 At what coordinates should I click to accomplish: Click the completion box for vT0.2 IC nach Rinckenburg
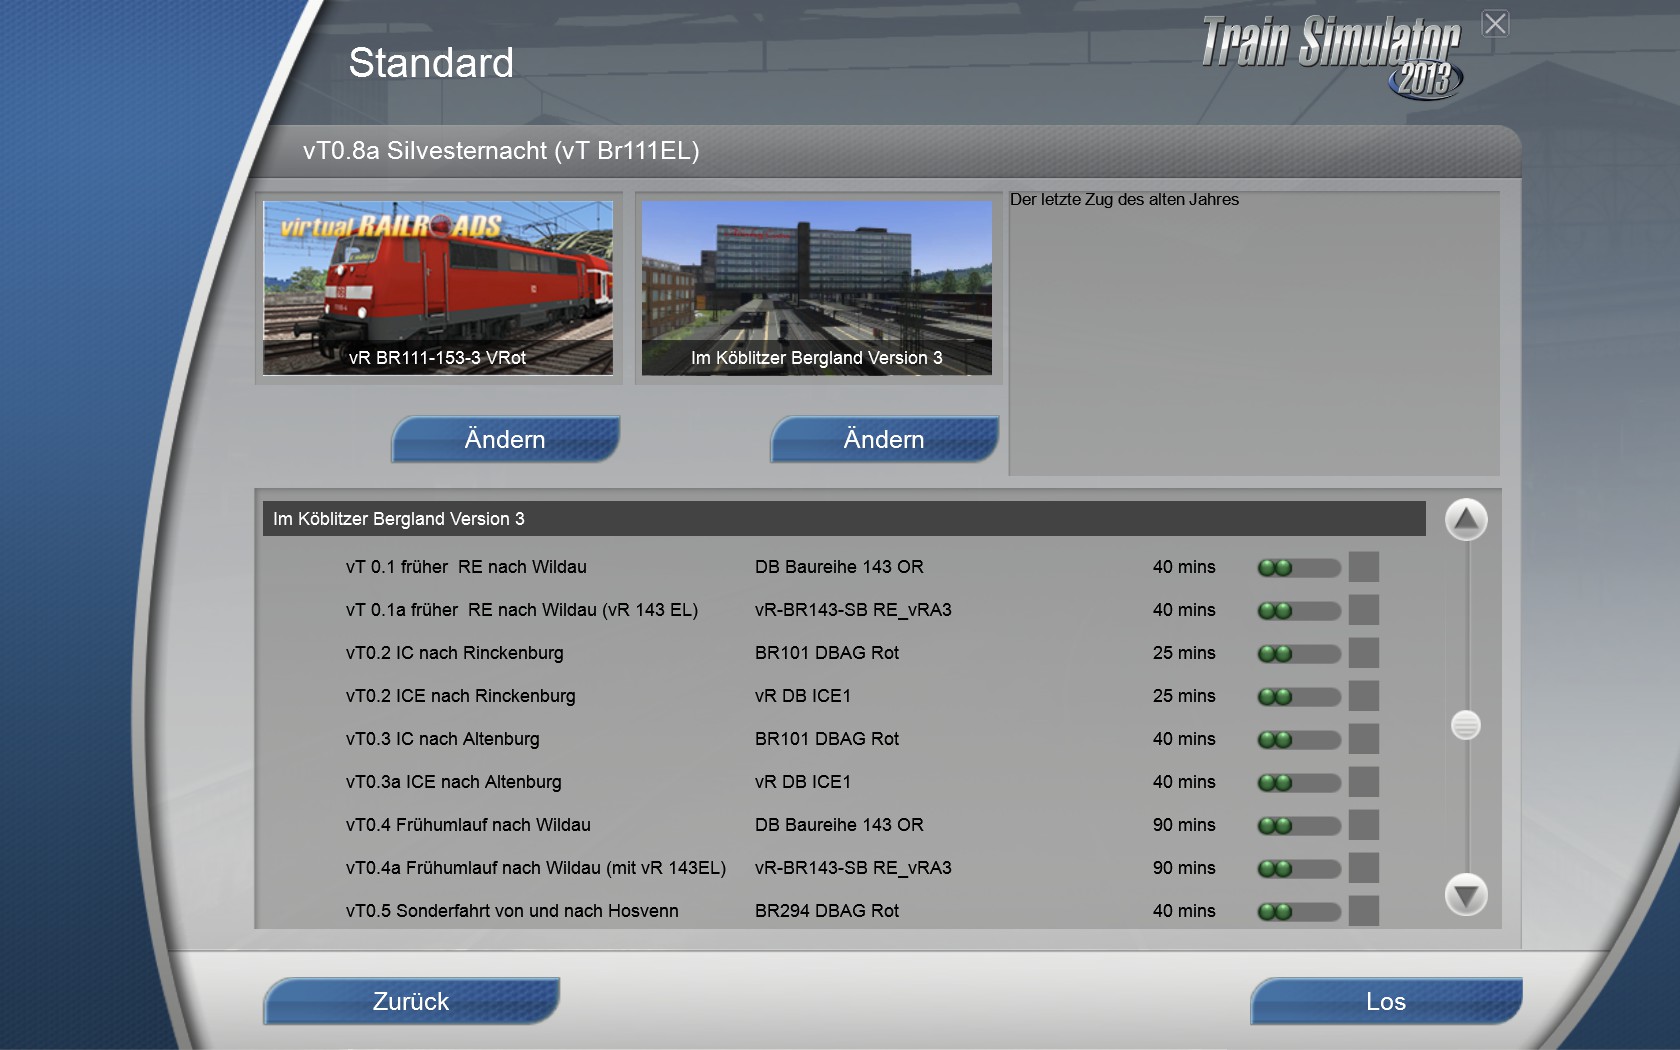[1364, 653]
